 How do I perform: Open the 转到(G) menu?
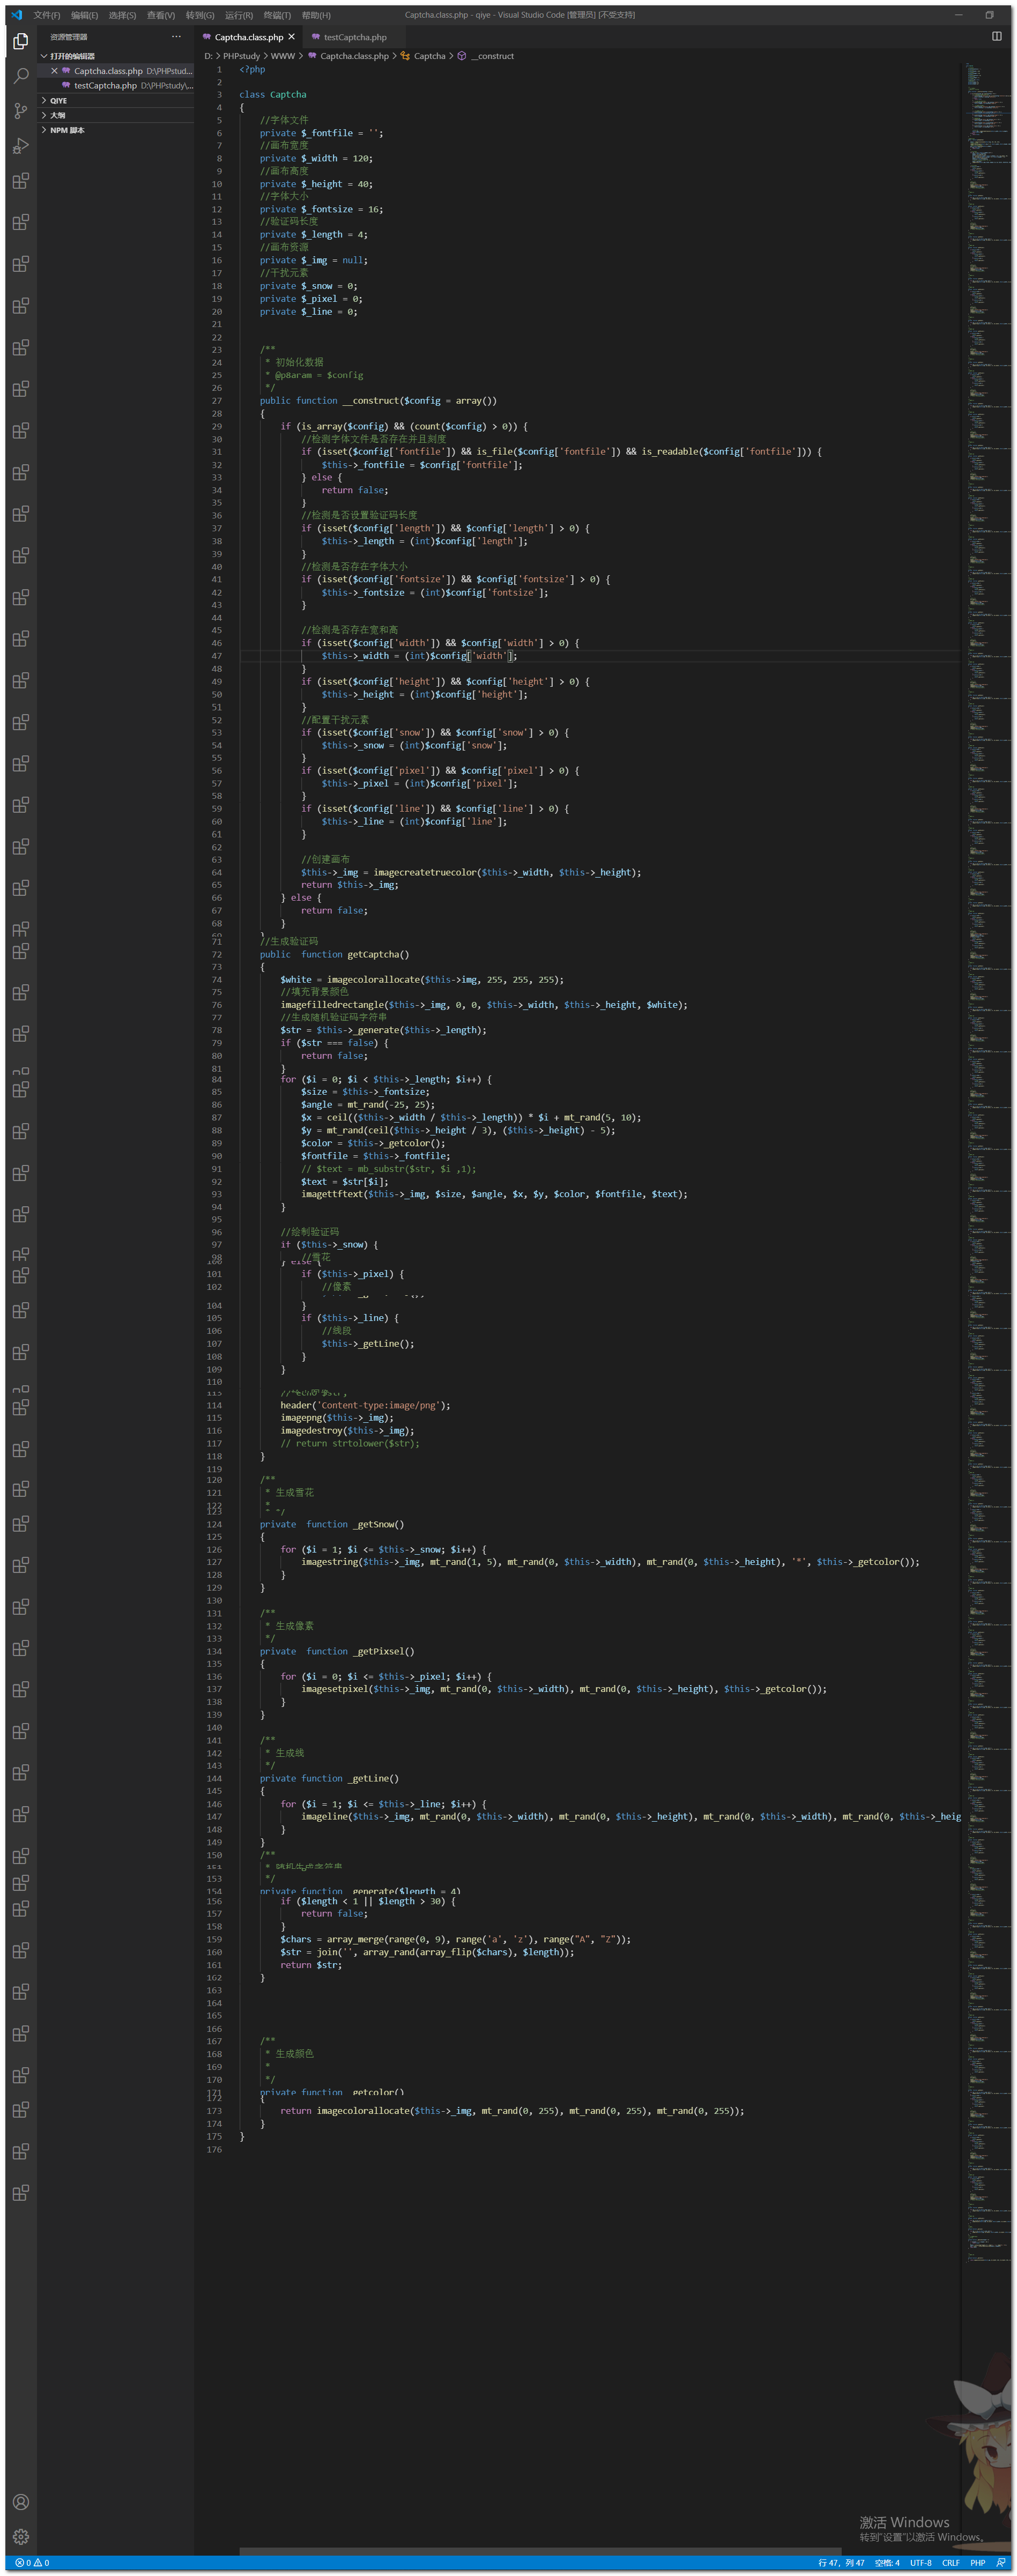(199, 15)
